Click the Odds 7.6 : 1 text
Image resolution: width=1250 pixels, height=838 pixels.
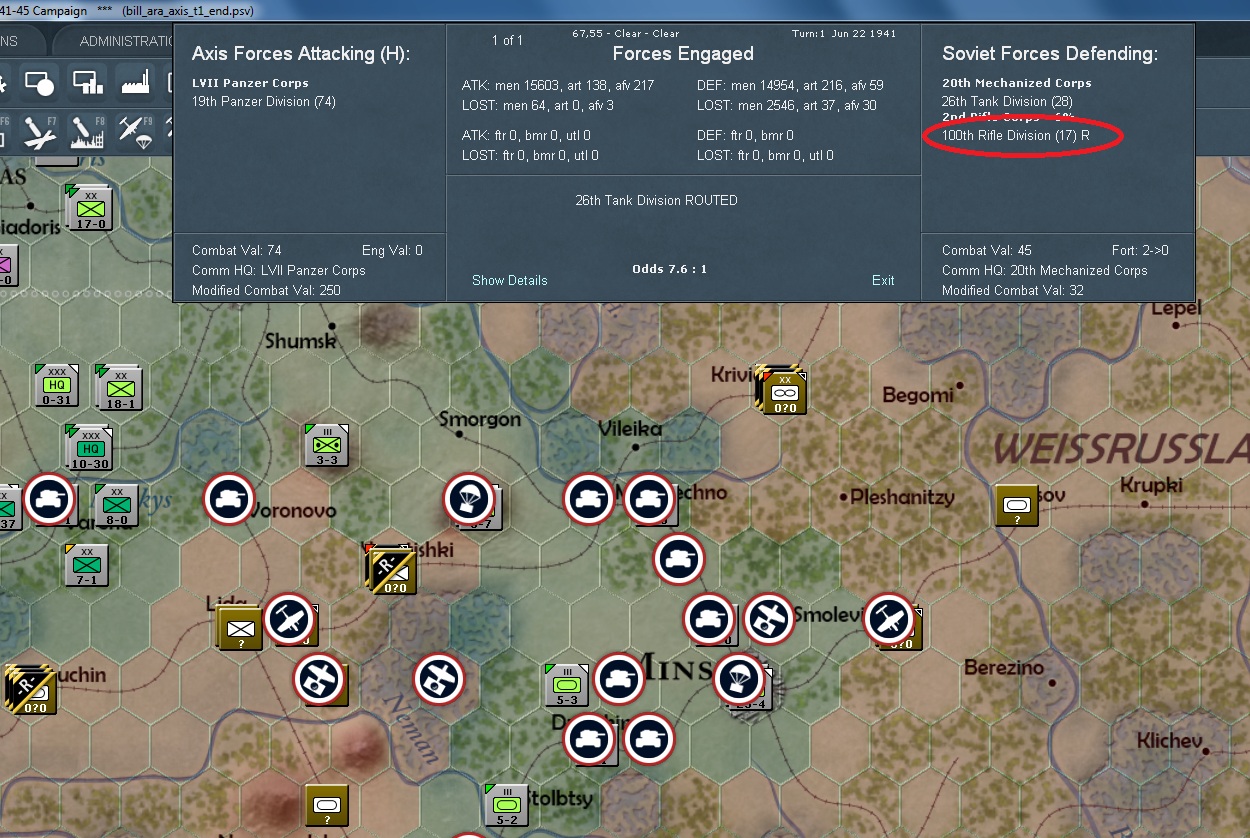pos(669,269)
